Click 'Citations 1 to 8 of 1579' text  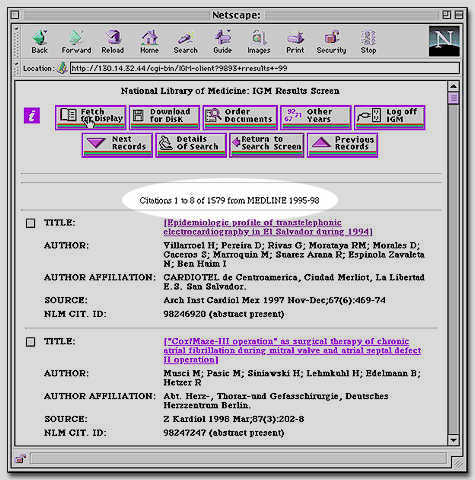point(229,200)
